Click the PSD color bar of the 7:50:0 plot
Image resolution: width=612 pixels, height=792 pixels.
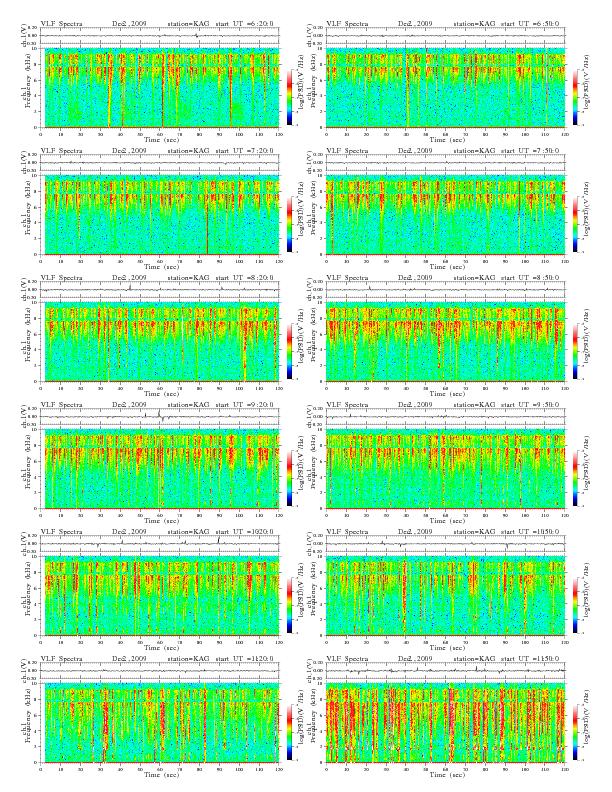click(x=576, y=224)
